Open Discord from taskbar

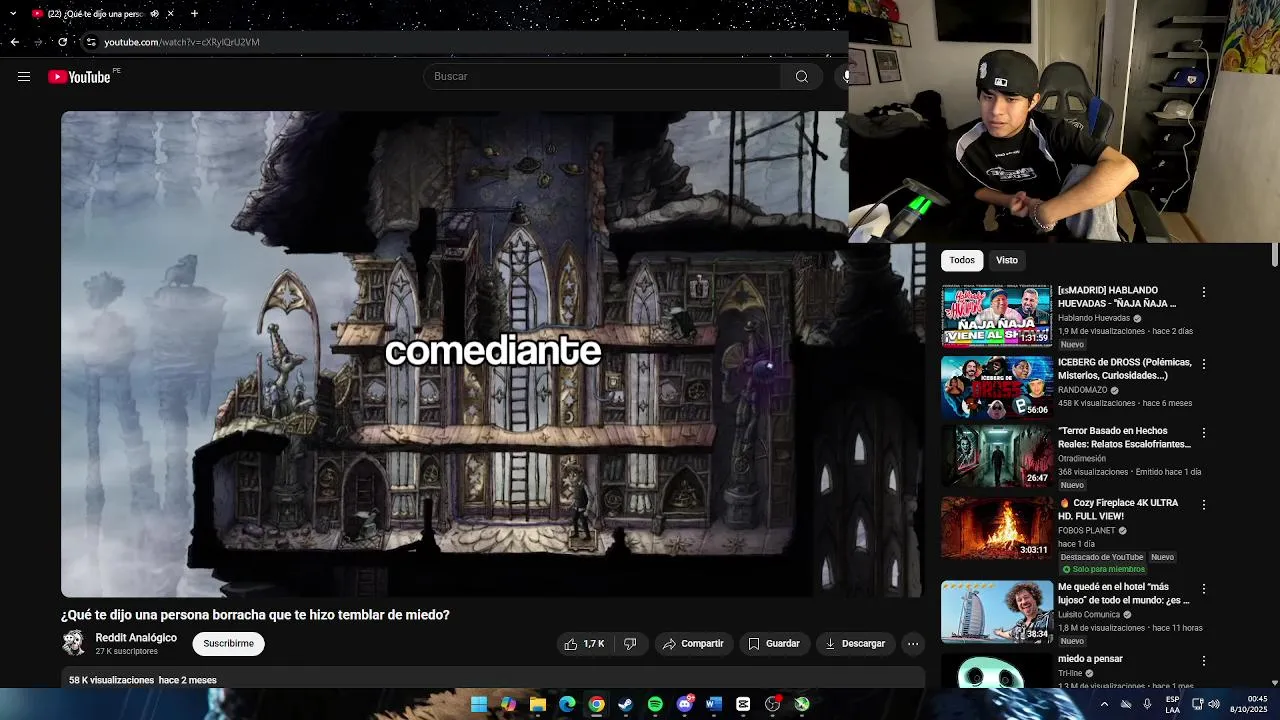[685, 704]
